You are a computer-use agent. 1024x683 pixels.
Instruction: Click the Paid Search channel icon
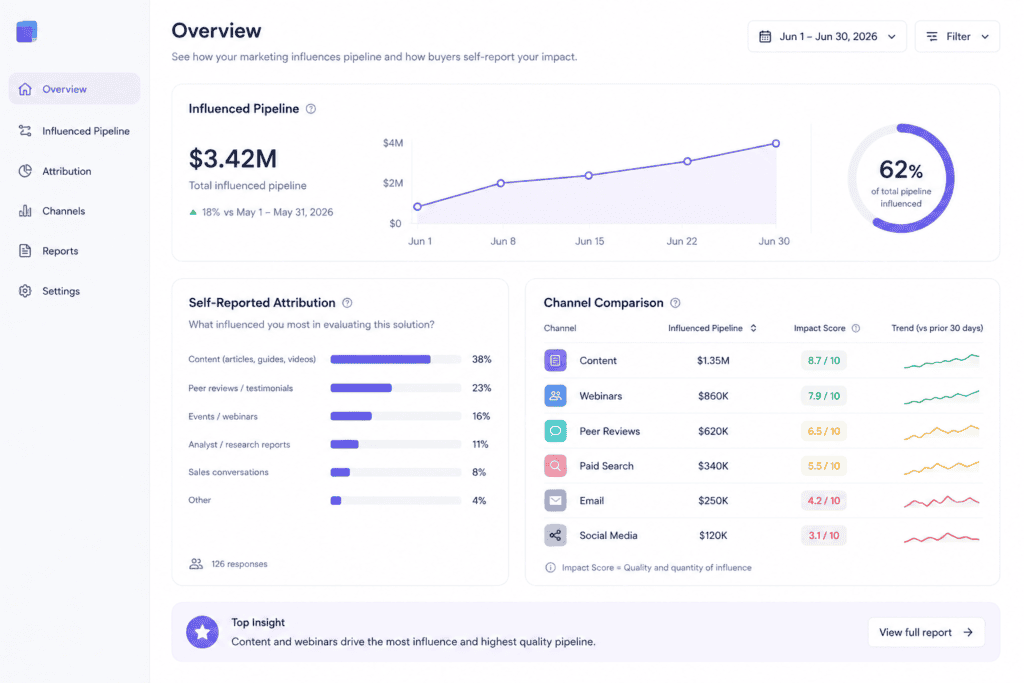pyautogui.click(x=555, y=466)
